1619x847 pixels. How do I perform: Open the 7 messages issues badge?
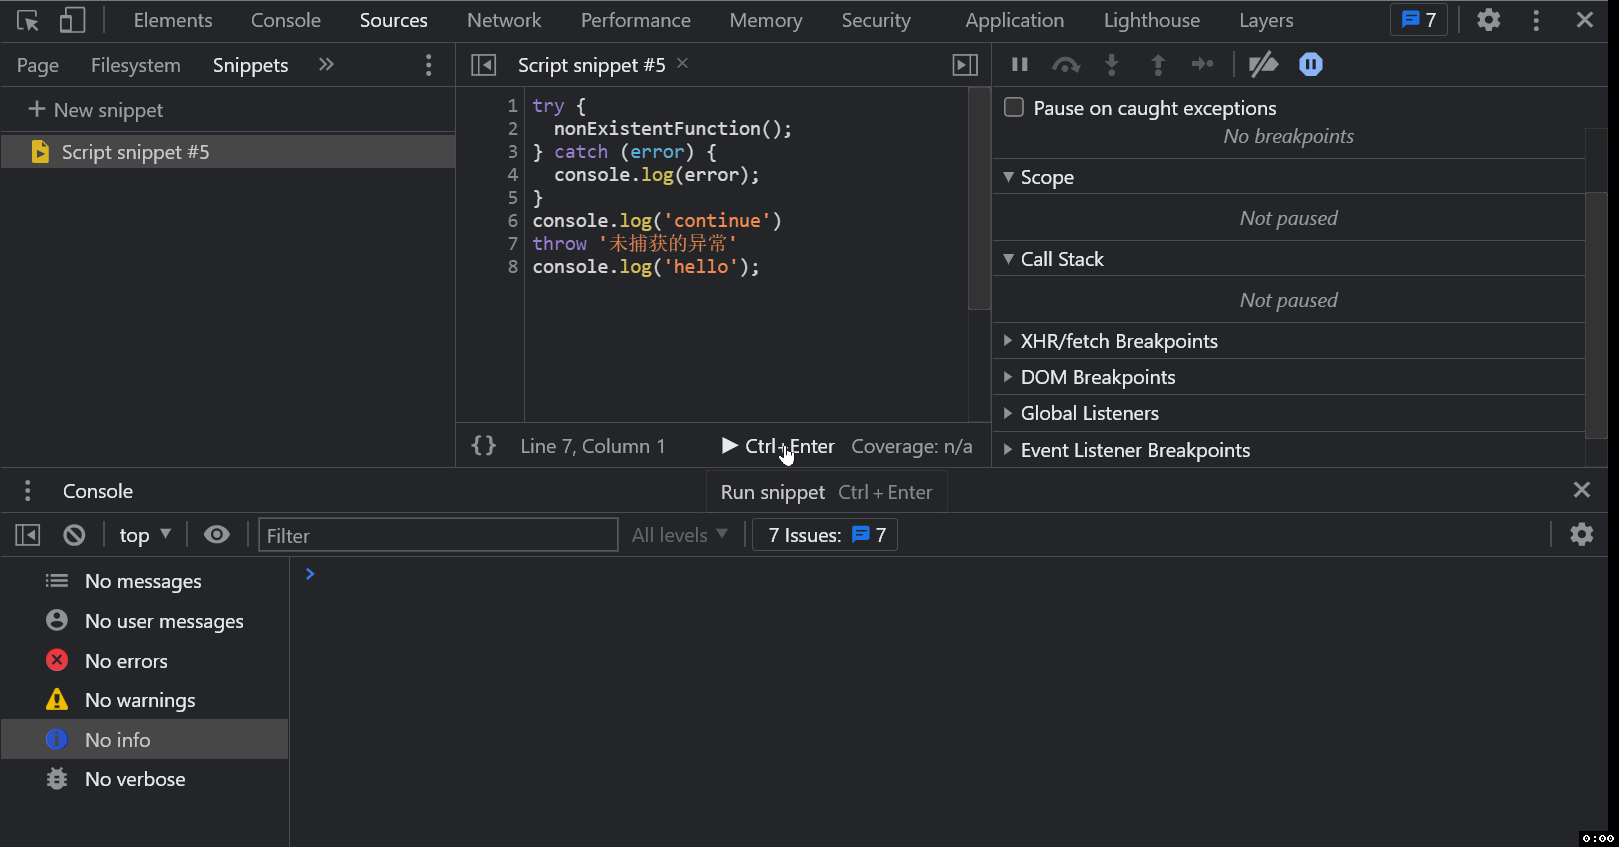point(1419,20)
